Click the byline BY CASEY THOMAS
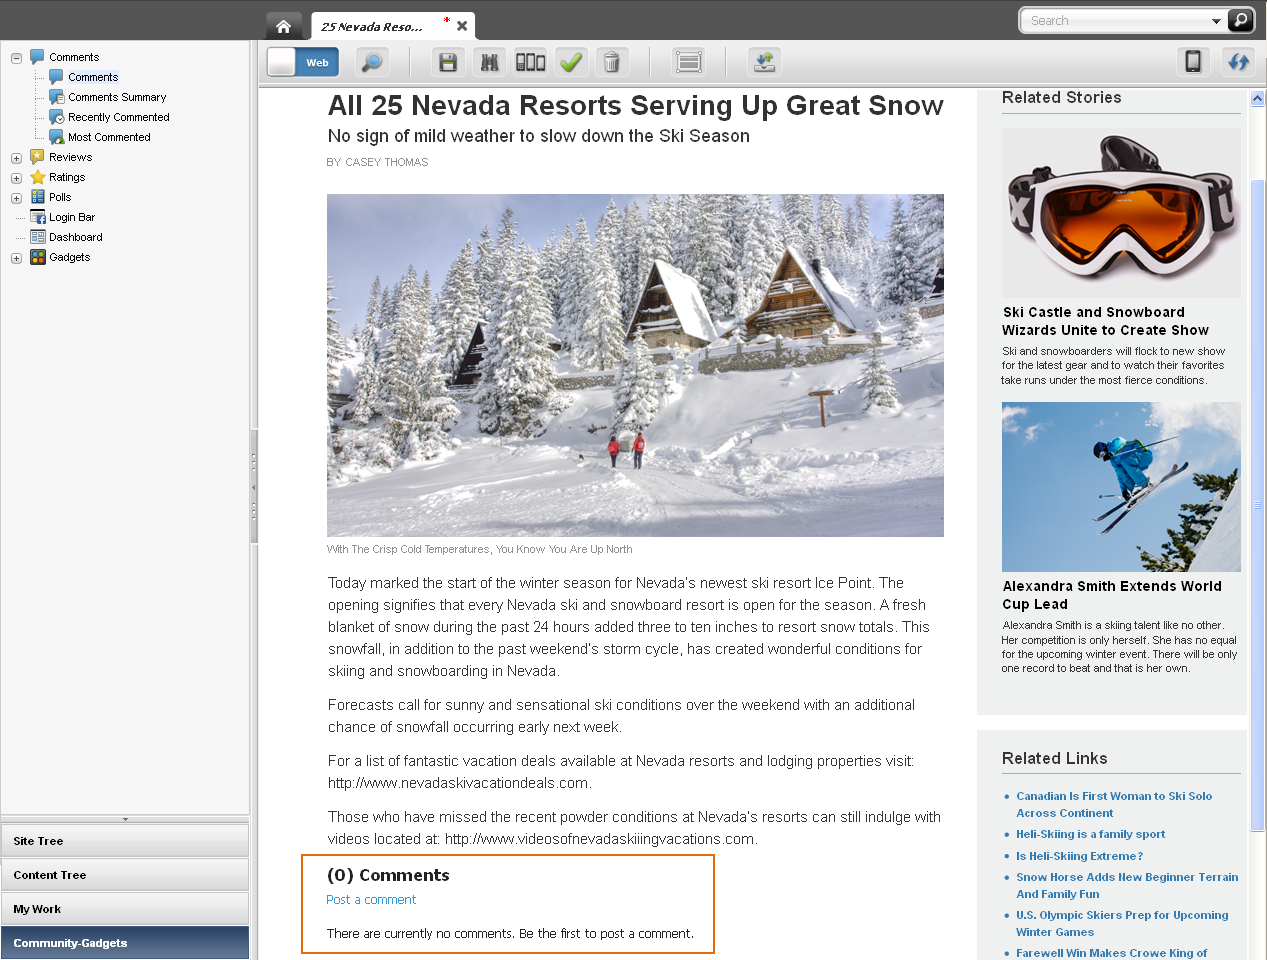The image size is (1267, 960). pyautogui.click(x=377, y=162)
